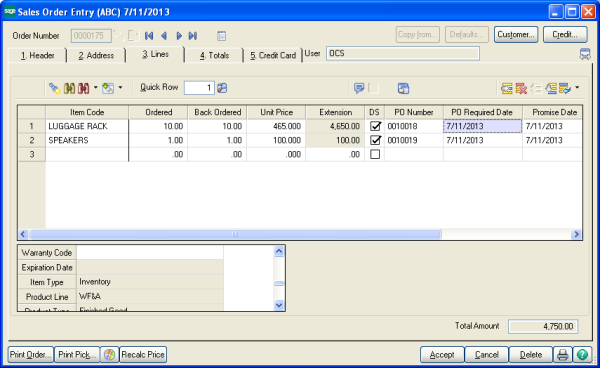Click the delete row red X icon
Viewport: 600px width, 368px height.
[521, 88]
